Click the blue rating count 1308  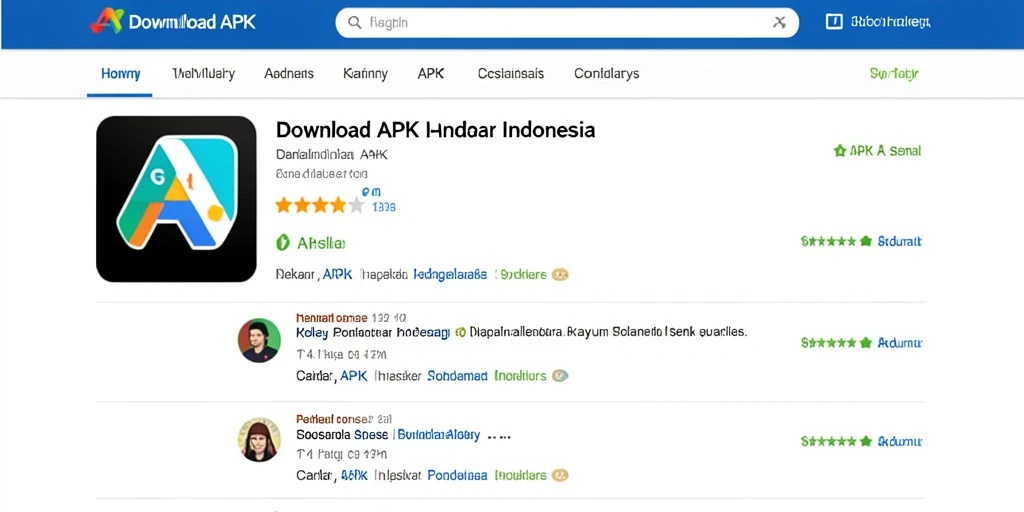383,208
